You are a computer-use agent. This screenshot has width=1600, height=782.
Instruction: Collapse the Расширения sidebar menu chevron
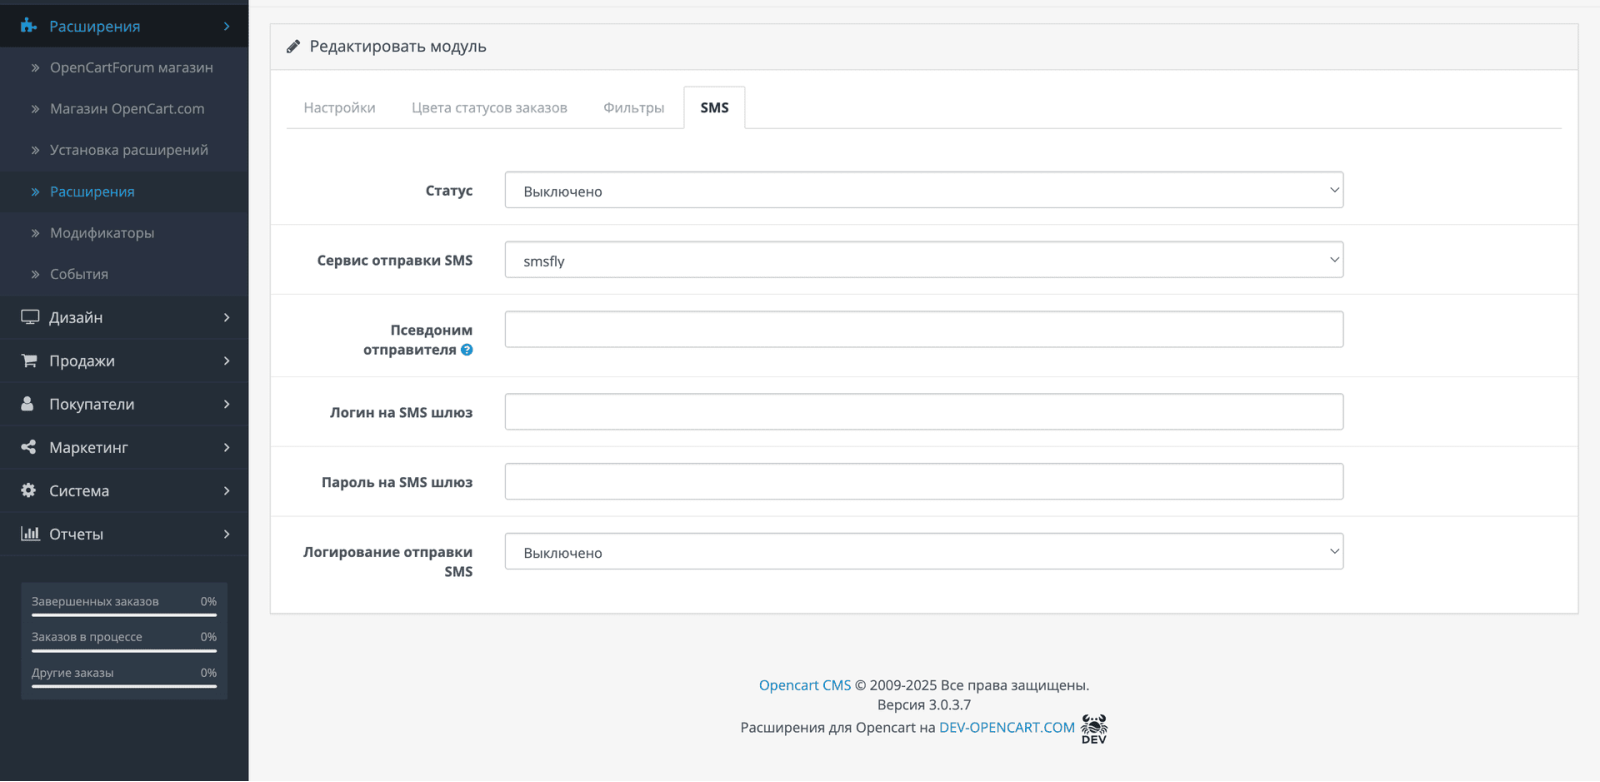[x=227, y=26]
